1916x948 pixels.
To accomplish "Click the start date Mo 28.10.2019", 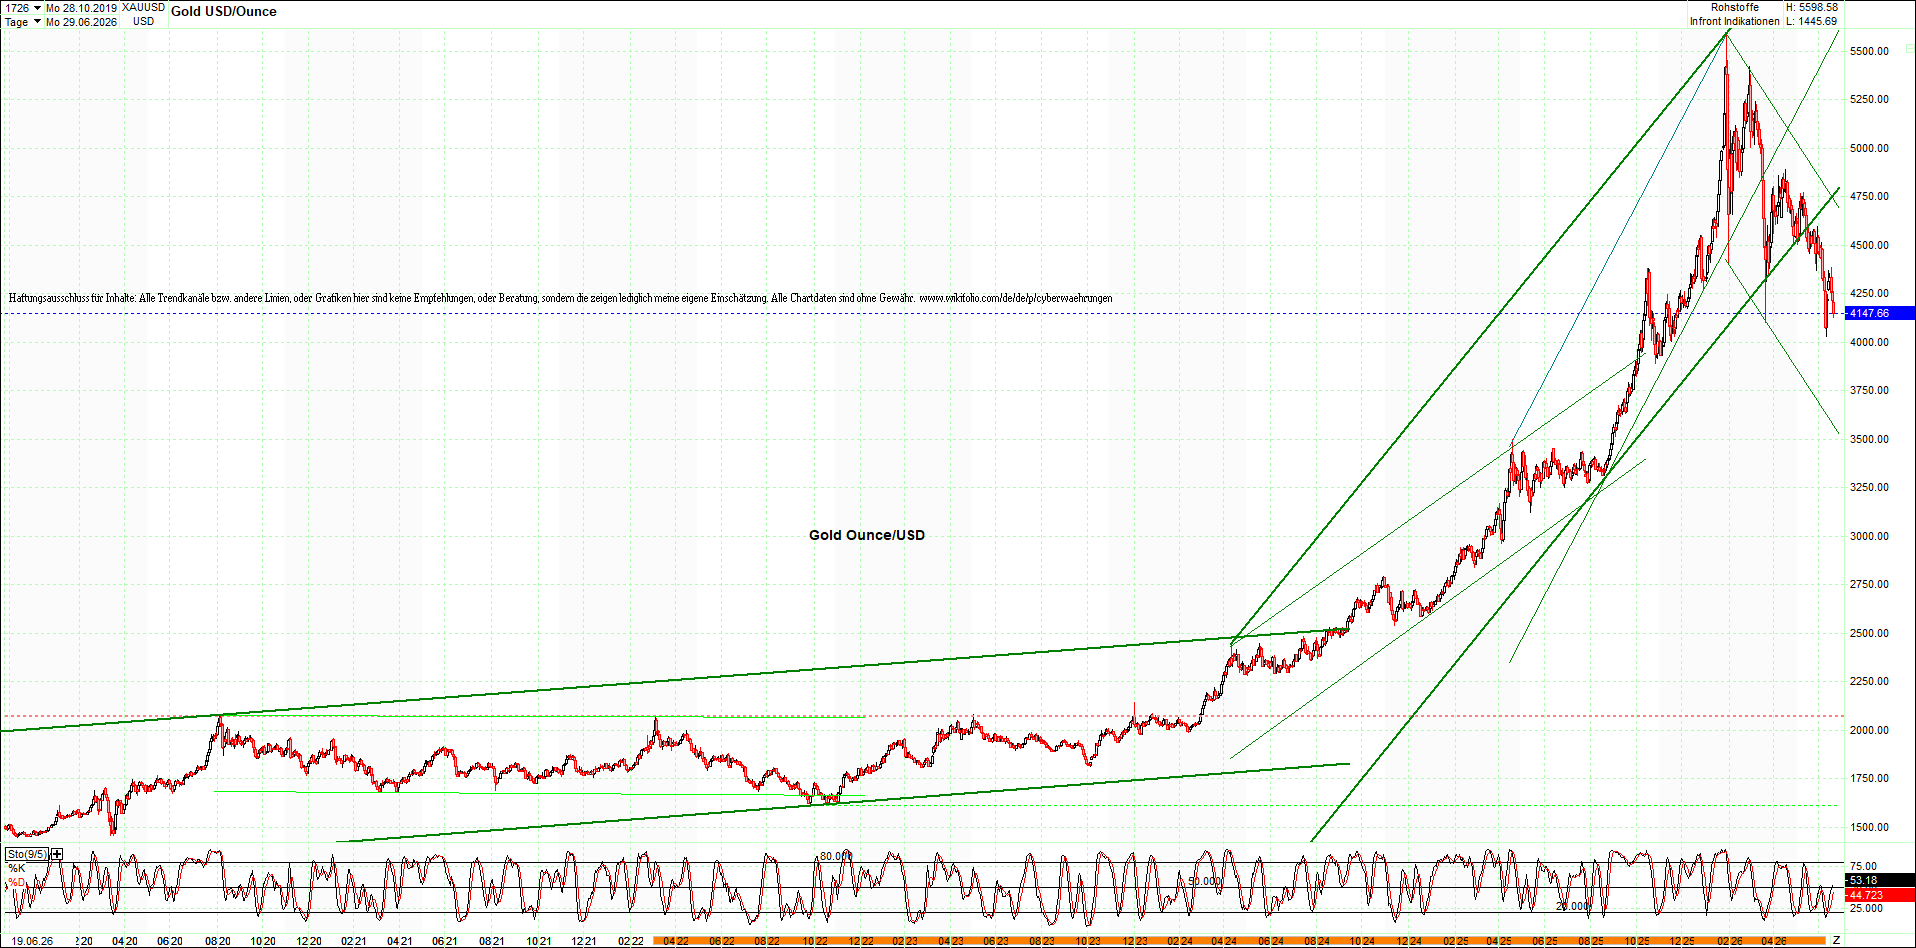I will pos(81,8).
